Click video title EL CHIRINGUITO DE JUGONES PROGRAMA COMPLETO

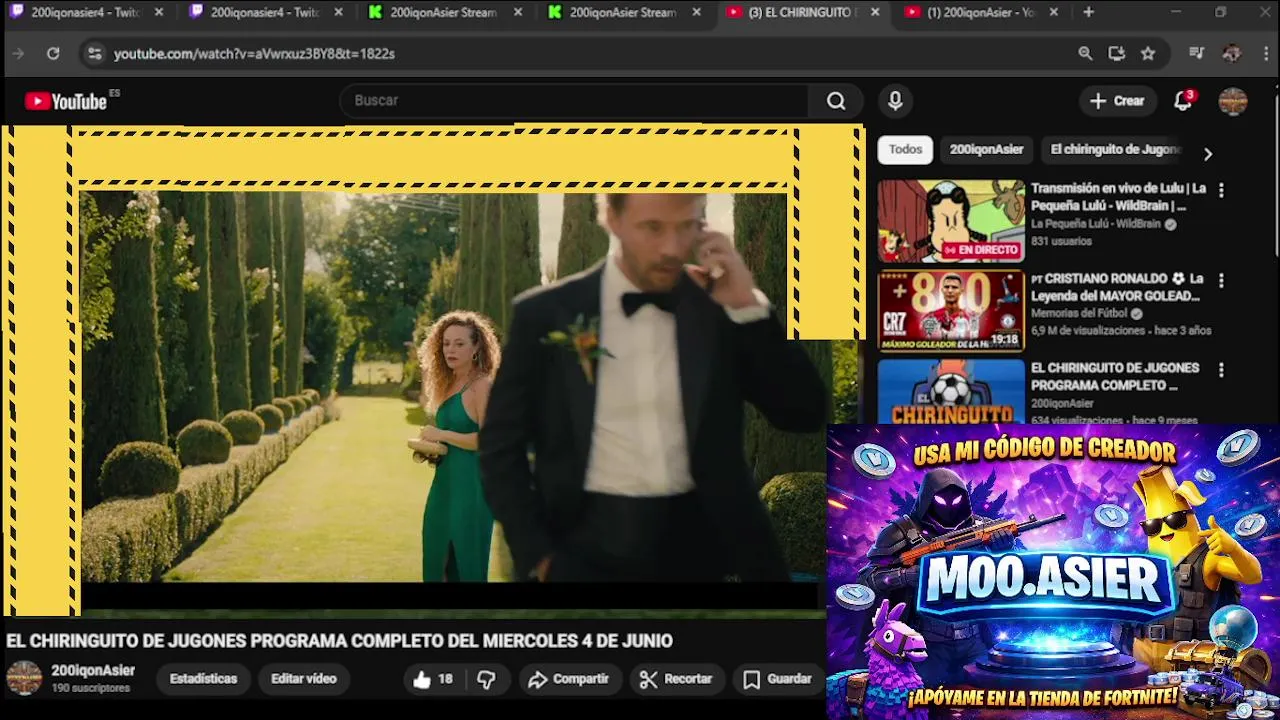click(x=339, y=641)
